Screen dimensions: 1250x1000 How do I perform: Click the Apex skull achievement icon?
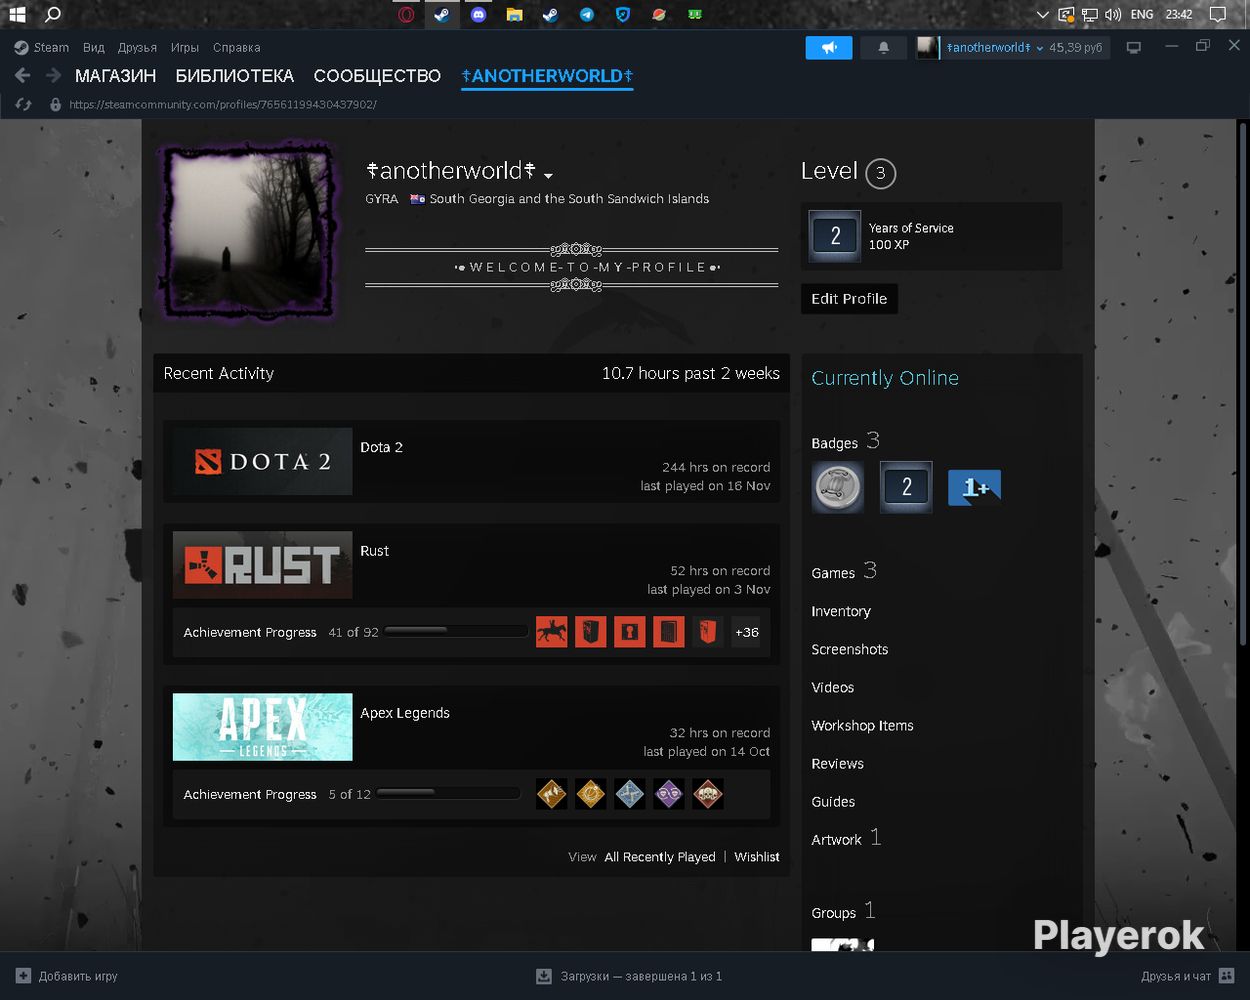[x=708, y=794]
